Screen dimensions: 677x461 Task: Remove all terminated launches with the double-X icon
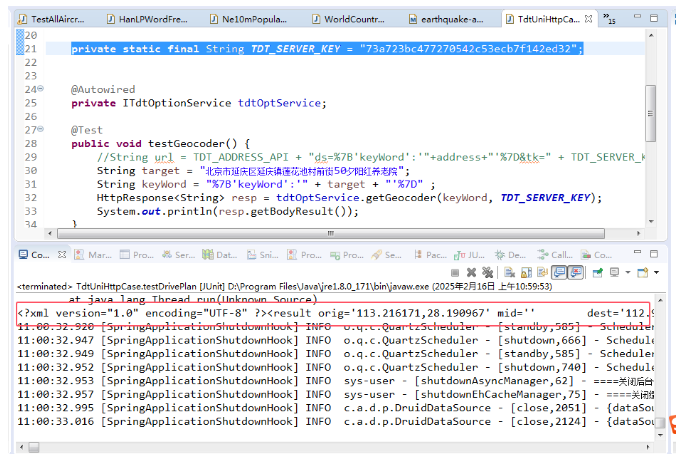pos(487,272)
